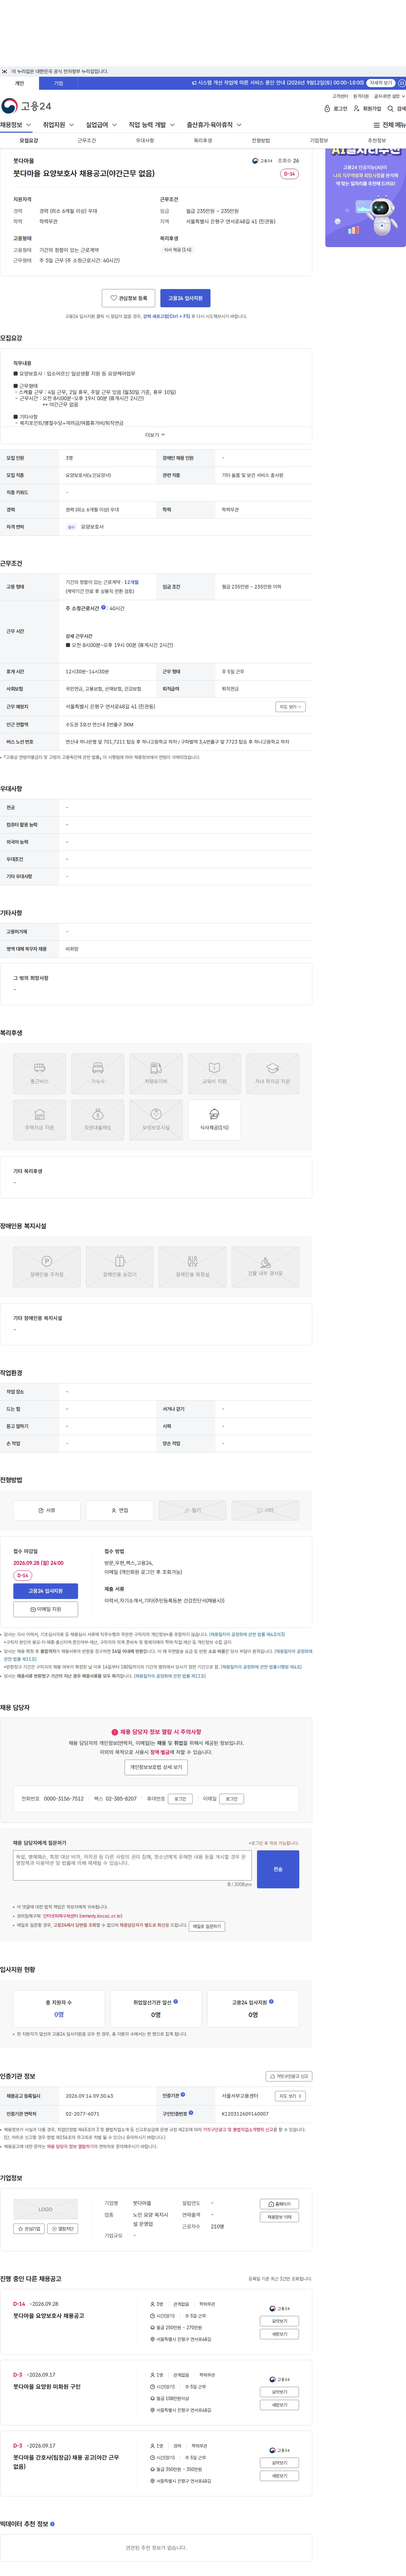Click top 고용24 입사지원 button
The image size is (406, 2576).
185,298
